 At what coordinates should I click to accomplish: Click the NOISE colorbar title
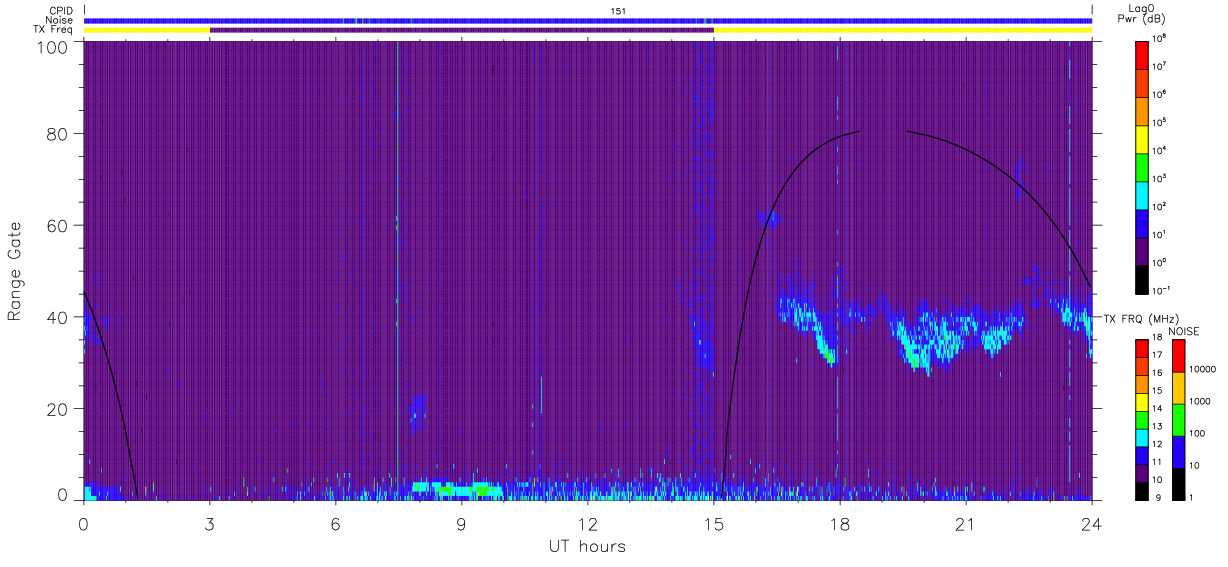point(1182,331)
